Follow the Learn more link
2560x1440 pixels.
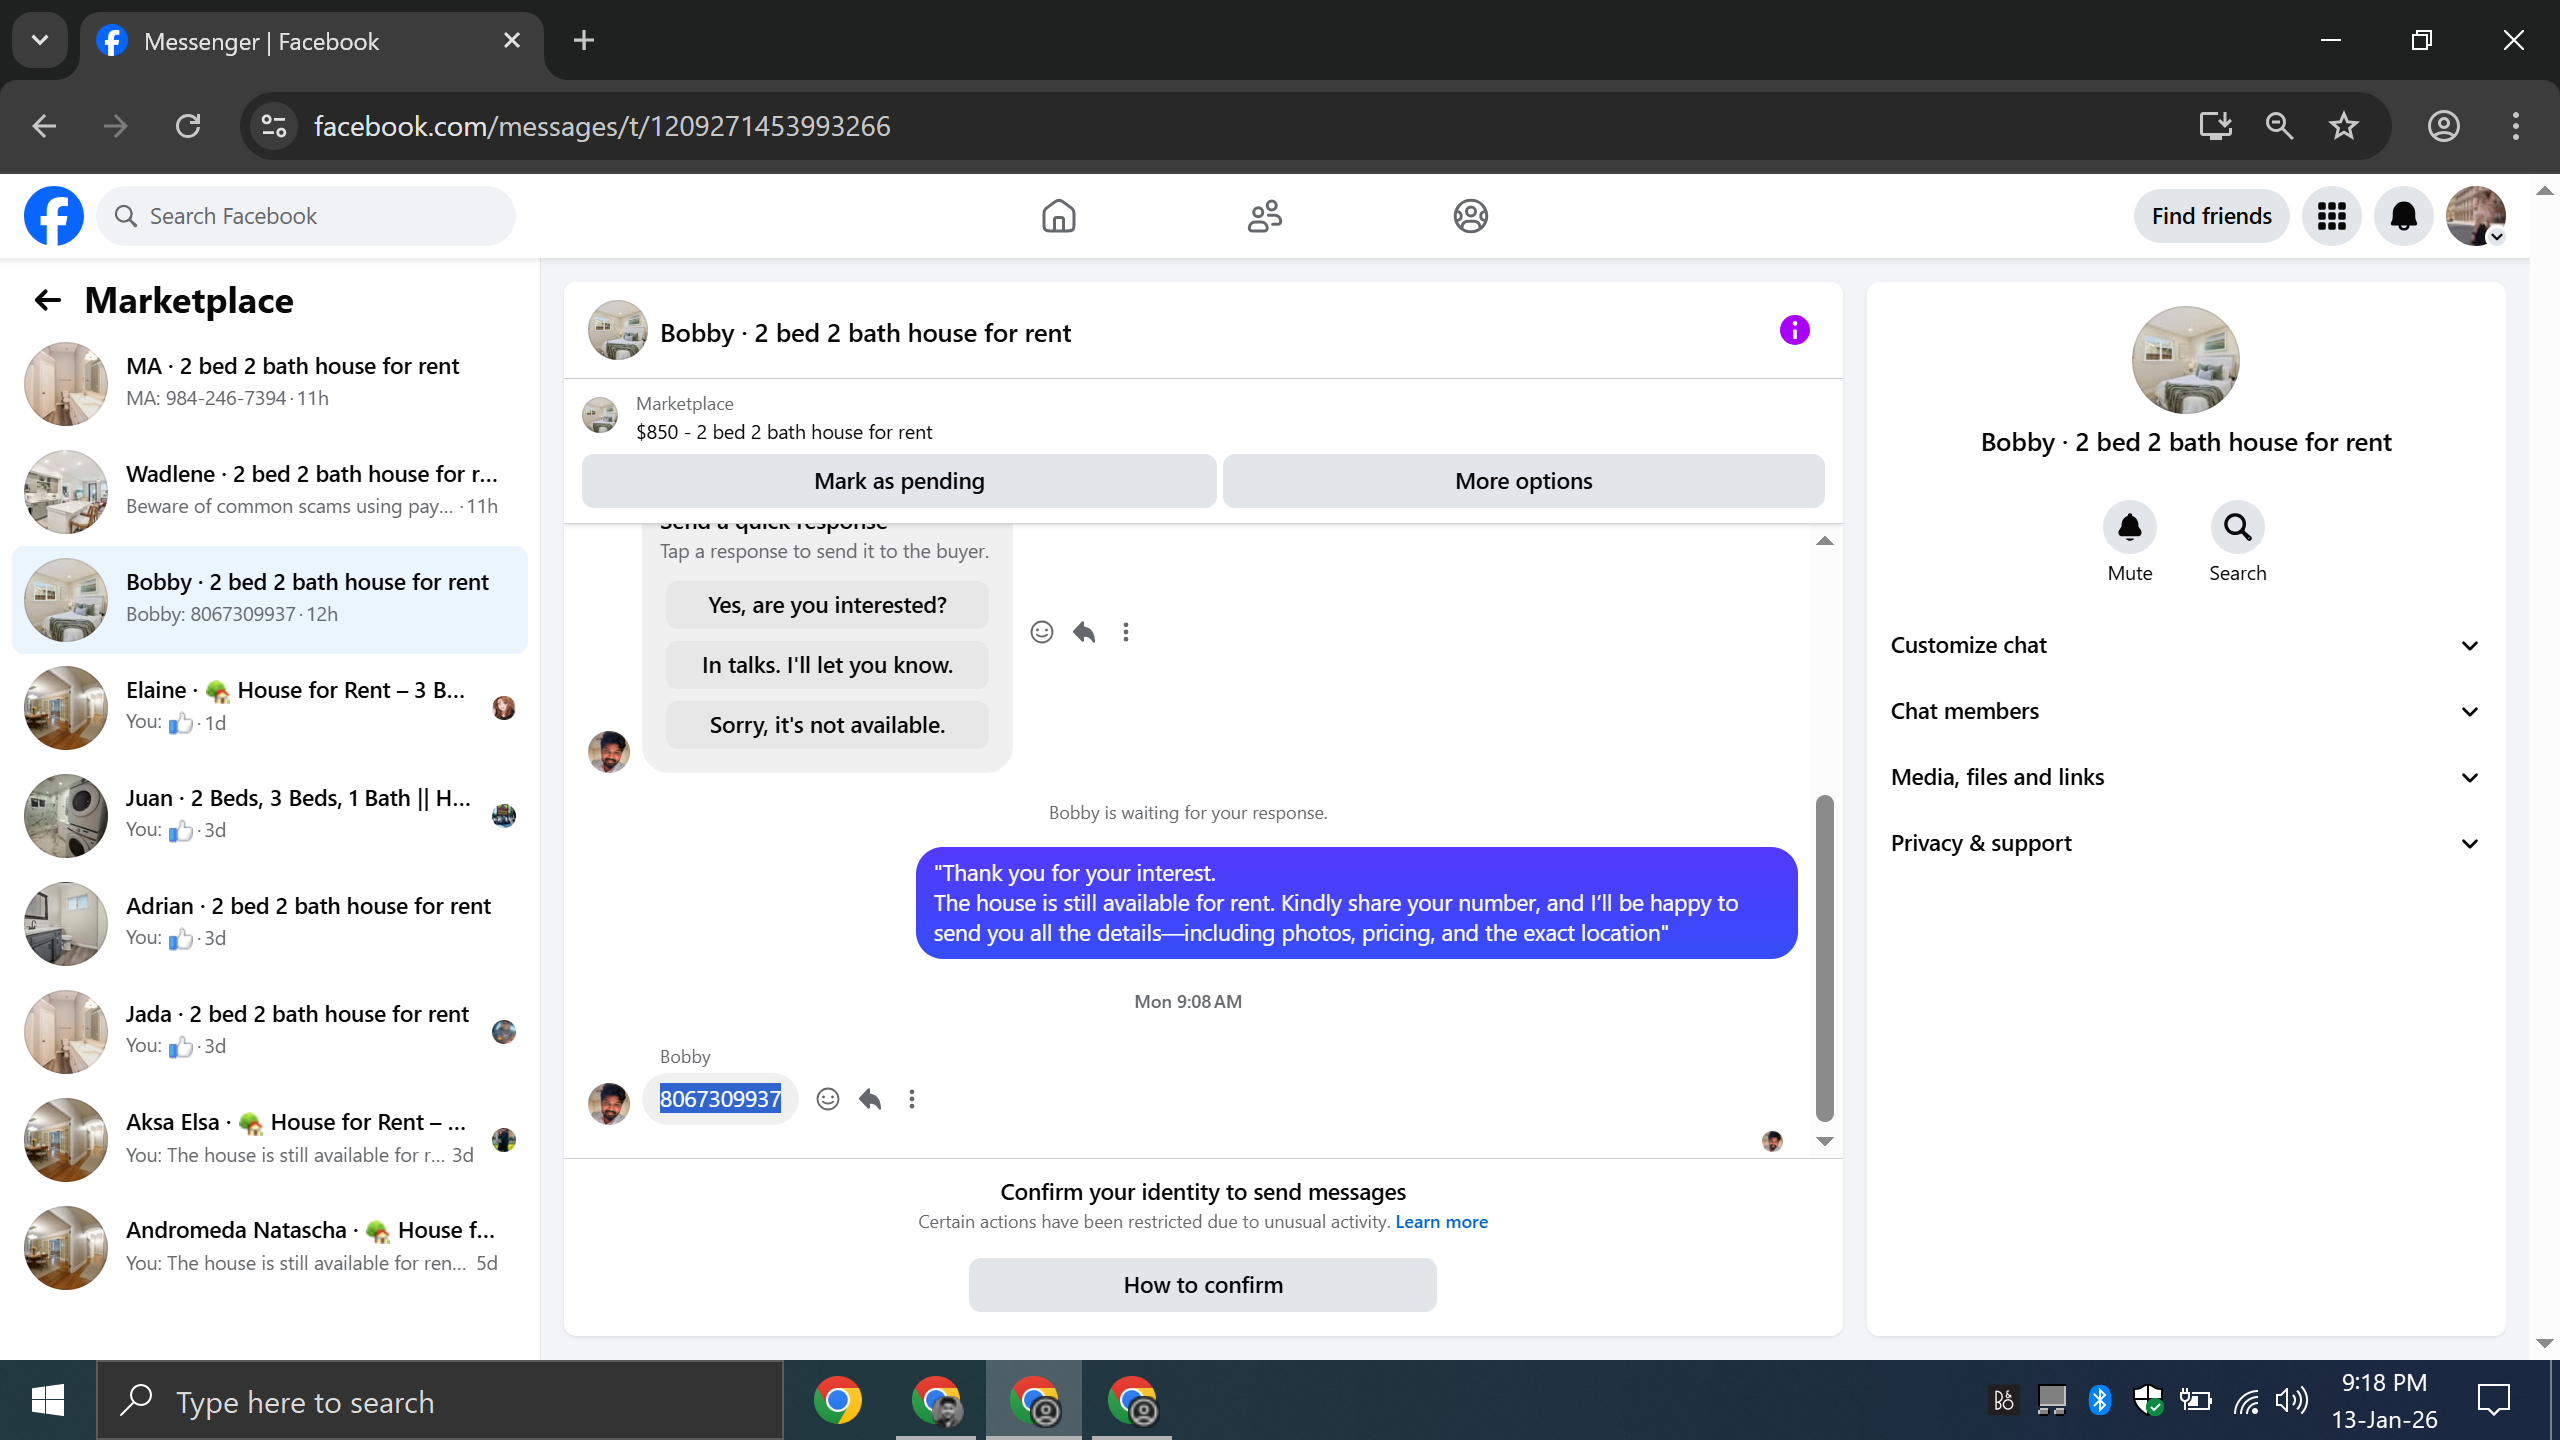1441,1222
